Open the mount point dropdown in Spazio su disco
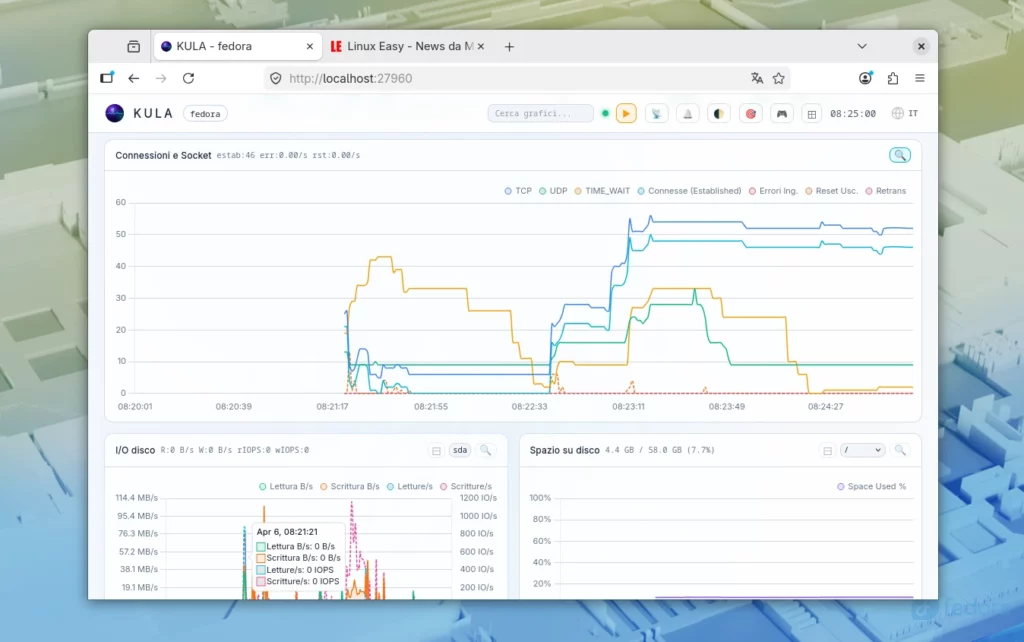1024x642 pixels. pyautogui.click(x=862, y=451)
